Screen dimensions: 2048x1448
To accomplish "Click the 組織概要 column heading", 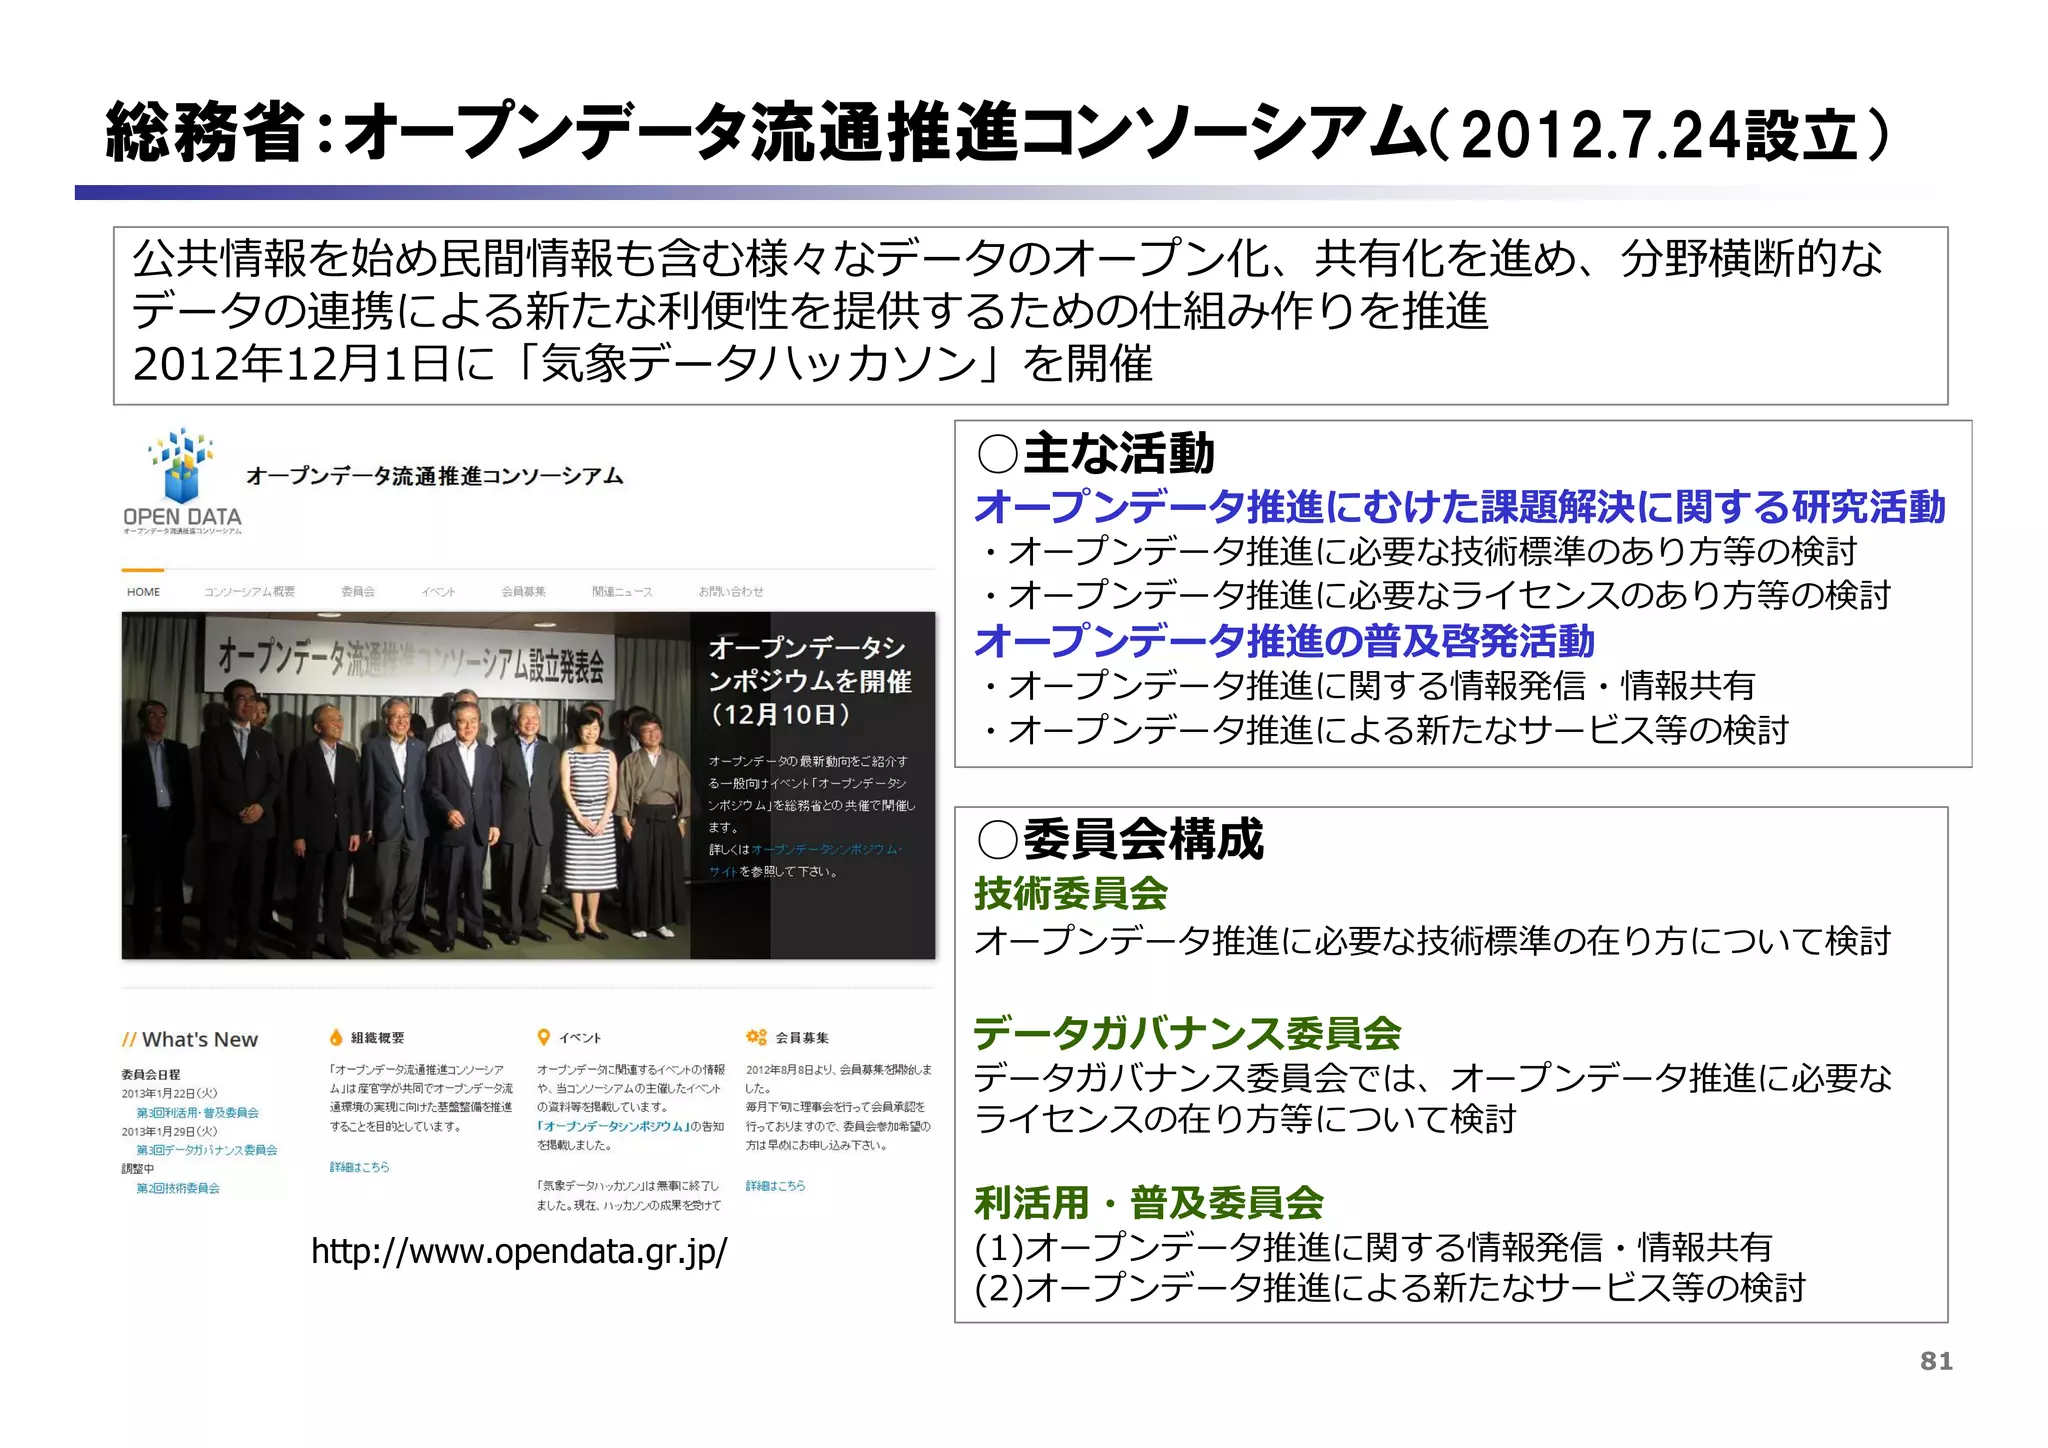I will (377, 1038).
